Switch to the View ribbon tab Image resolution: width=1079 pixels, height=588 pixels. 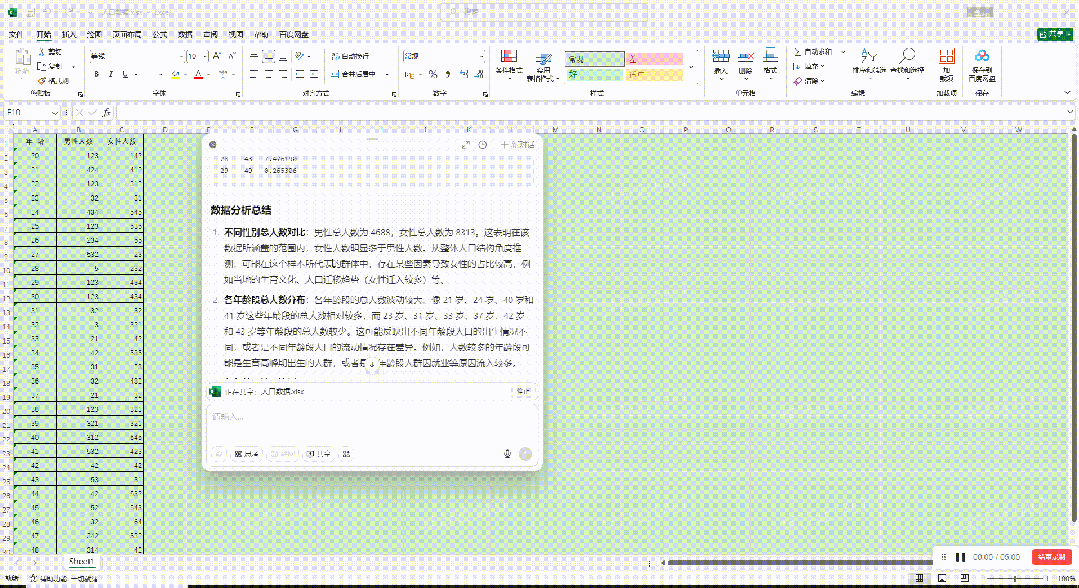pos(236,34)
